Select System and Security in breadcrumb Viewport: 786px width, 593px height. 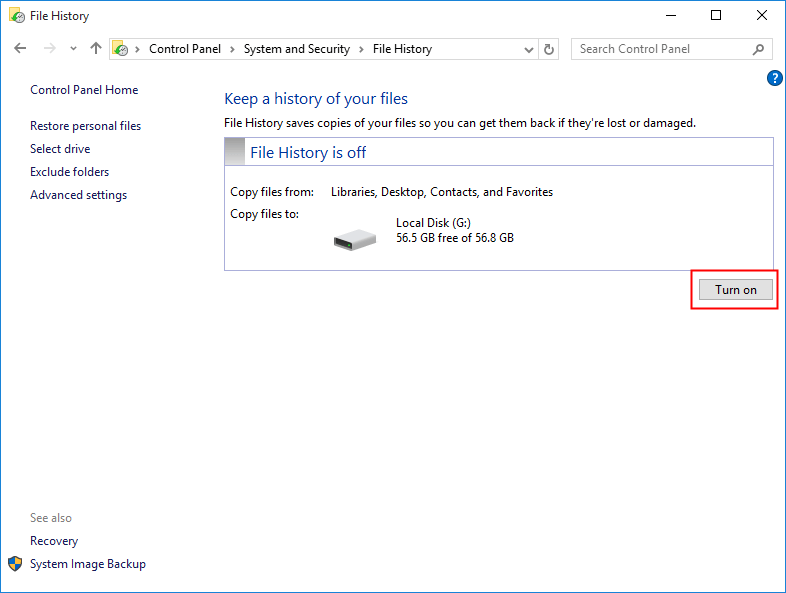[x=296, y=49]
